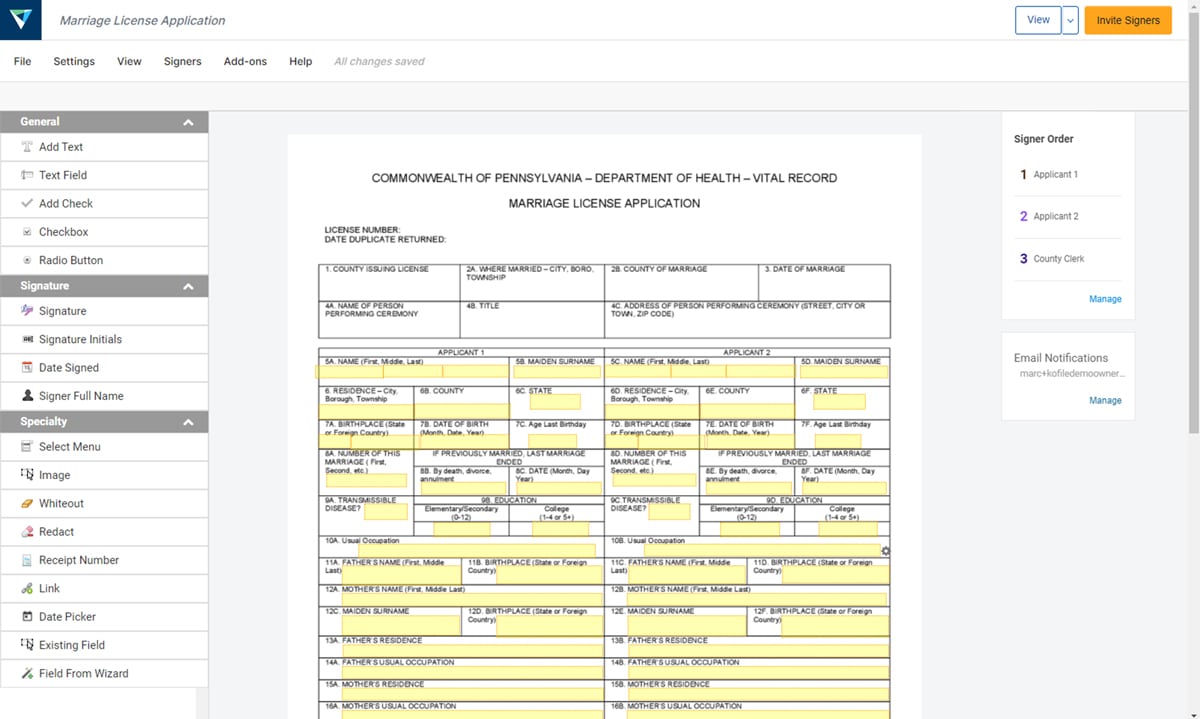
Task: Choose the Select Menu tool icon
Action: point(27,447)
